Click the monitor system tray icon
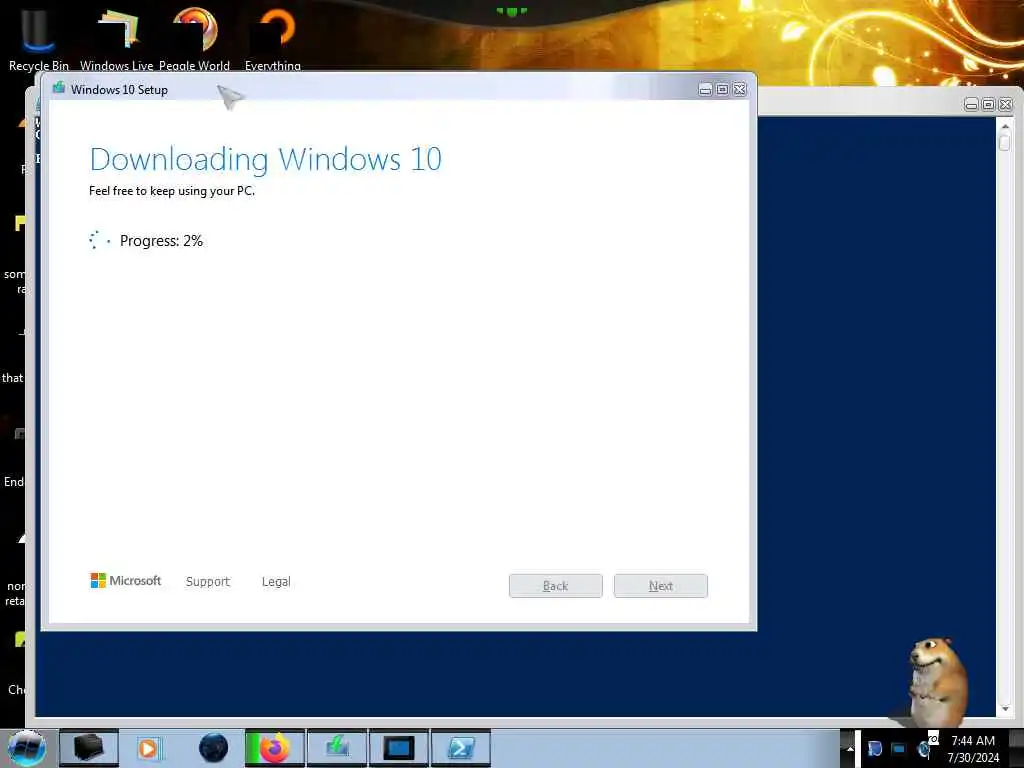The height and width of the screenshot is (768, 1024). (x=899, y=749)
